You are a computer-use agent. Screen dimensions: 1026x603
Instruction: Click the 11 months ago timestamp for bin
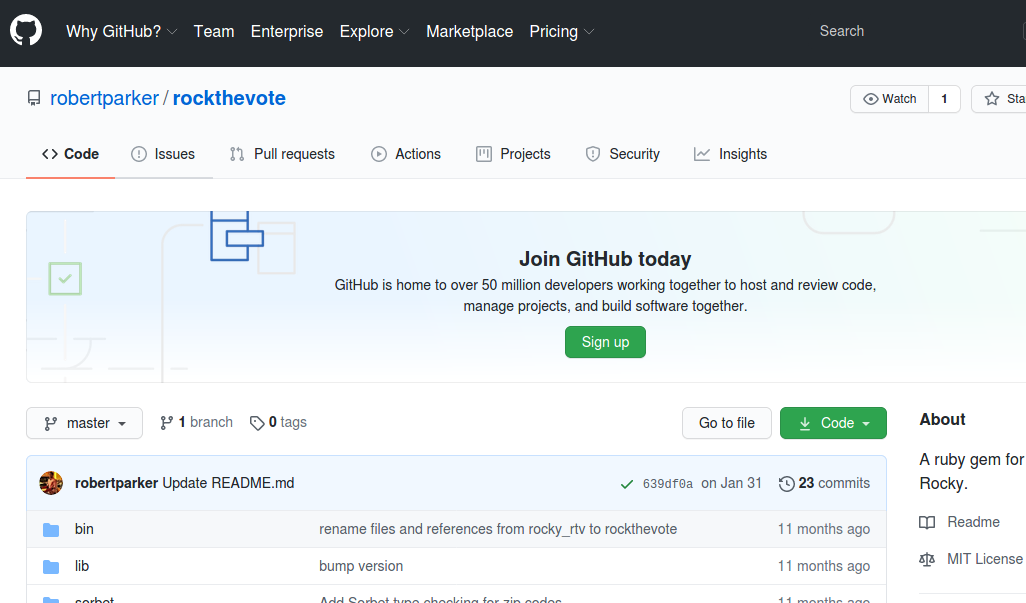click(824, 529)
